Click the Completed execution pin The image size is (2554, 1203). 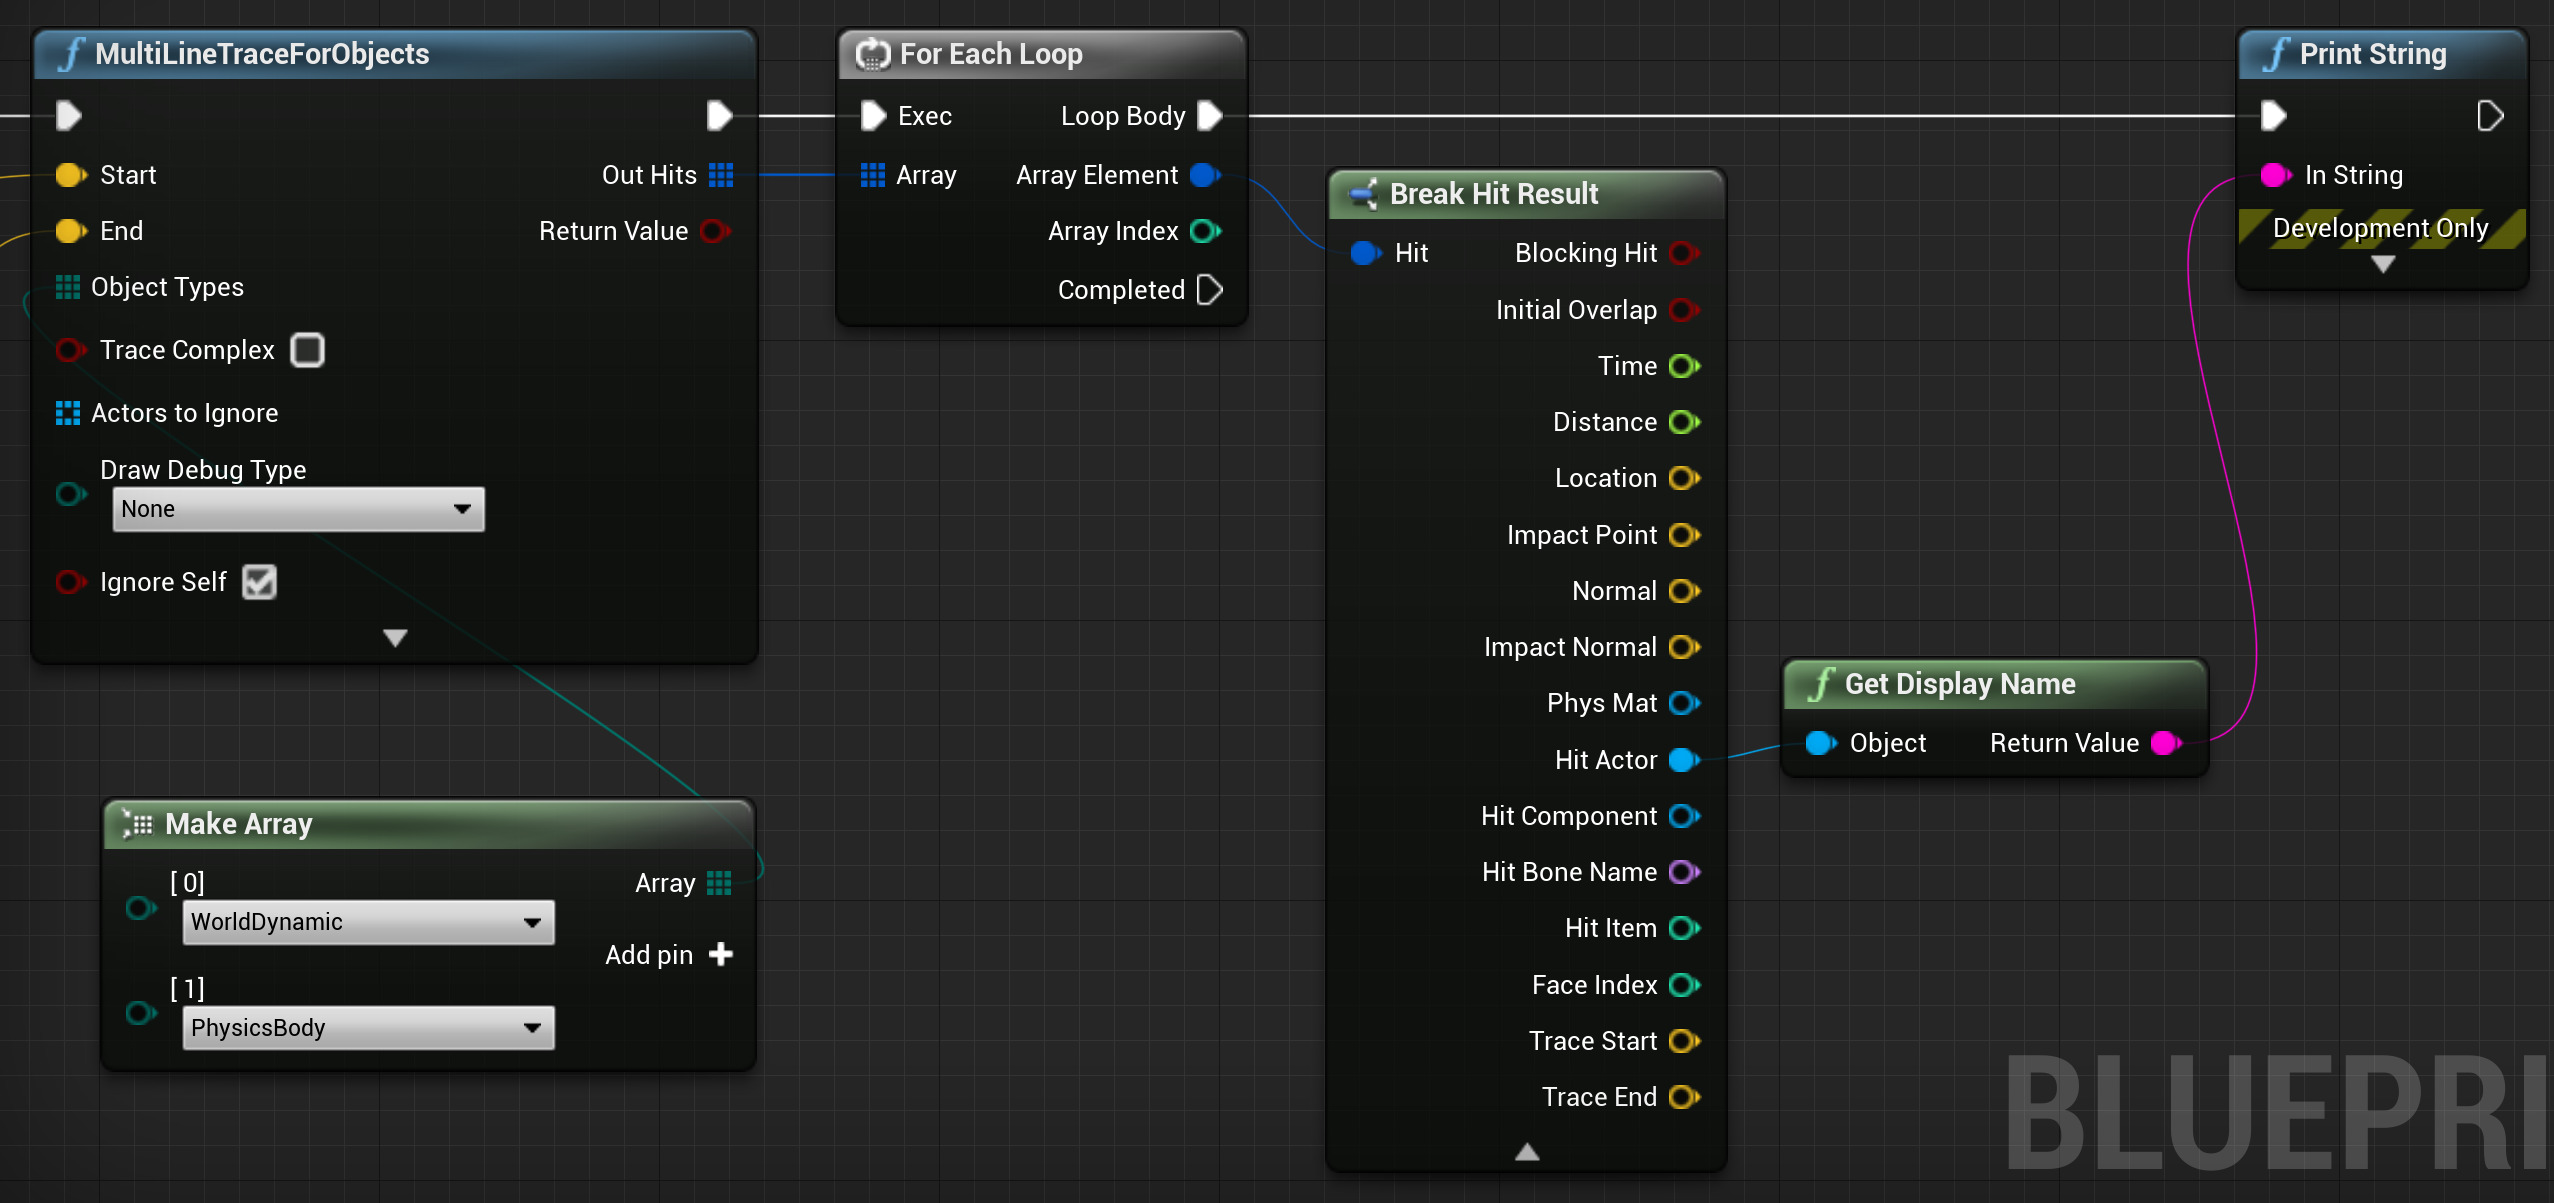click(x=1209, y=290)
